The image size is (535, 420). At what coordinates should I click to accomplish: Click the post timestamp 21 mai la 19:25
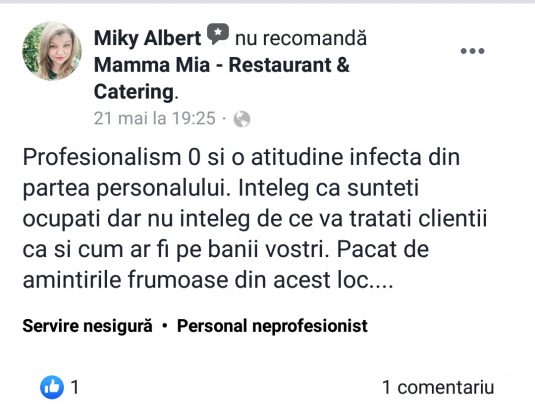(155, 119)
